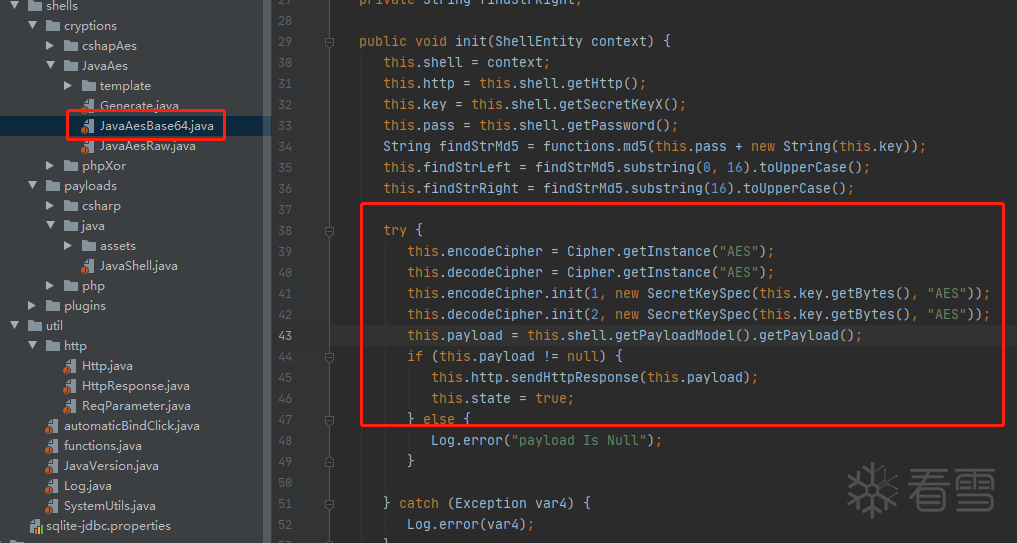
Task: Click the JavaAesRaw.java file icon
Action: [88, 147]
